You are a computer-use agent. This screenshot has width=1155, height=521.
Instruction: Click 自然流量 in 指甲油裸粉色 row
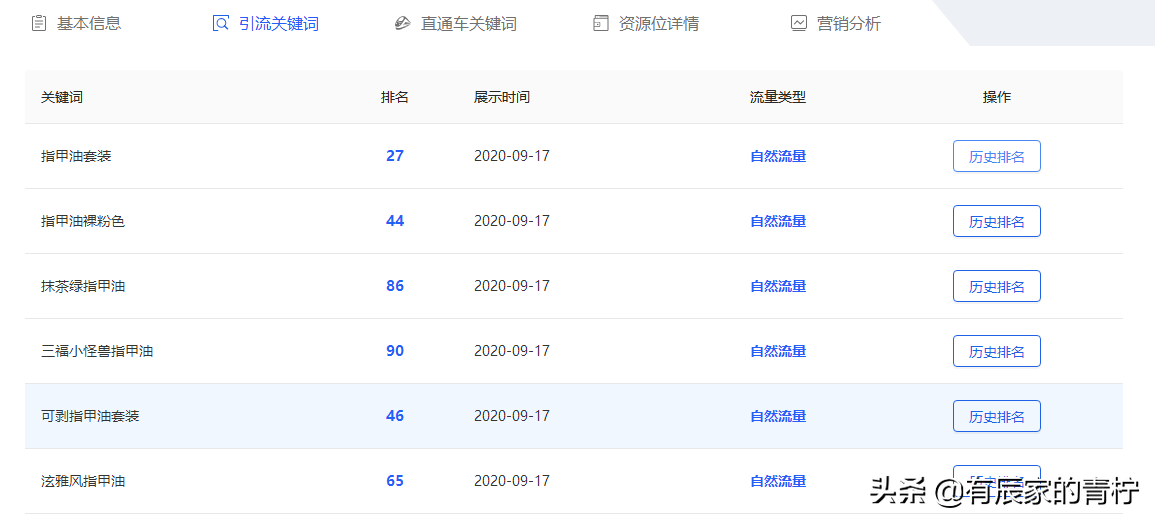coord(778,221)
